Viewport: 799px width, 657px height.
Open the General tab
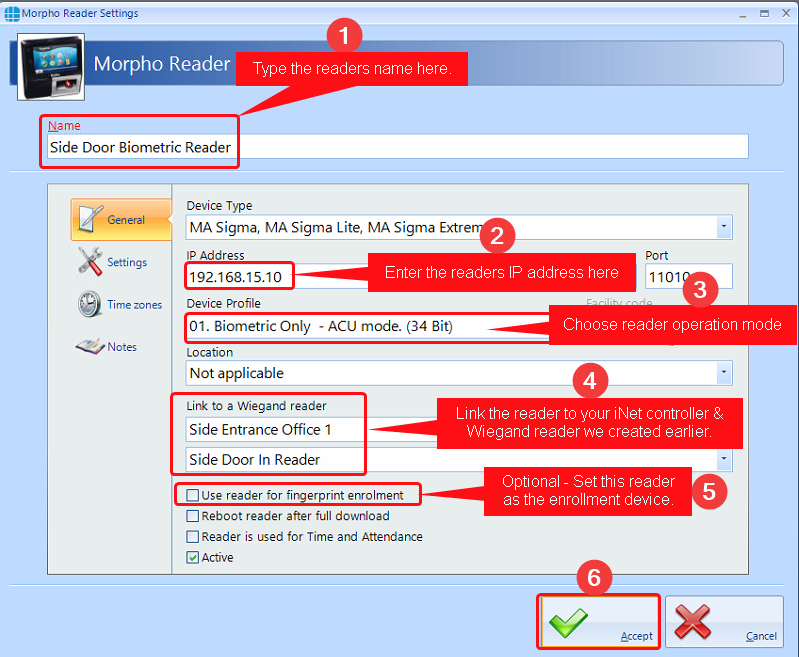(x=121, y=220)
